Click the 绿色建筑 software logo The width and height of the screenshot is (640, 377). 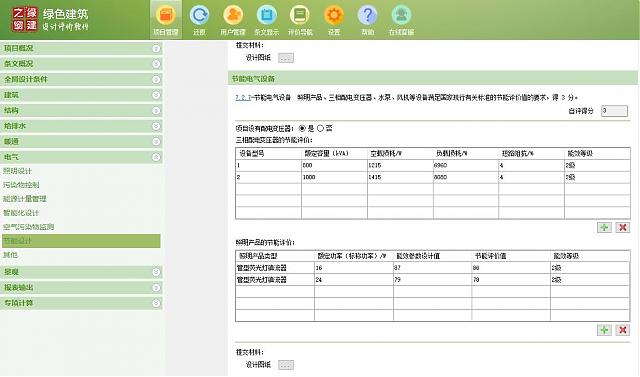[x=50, y=19]
